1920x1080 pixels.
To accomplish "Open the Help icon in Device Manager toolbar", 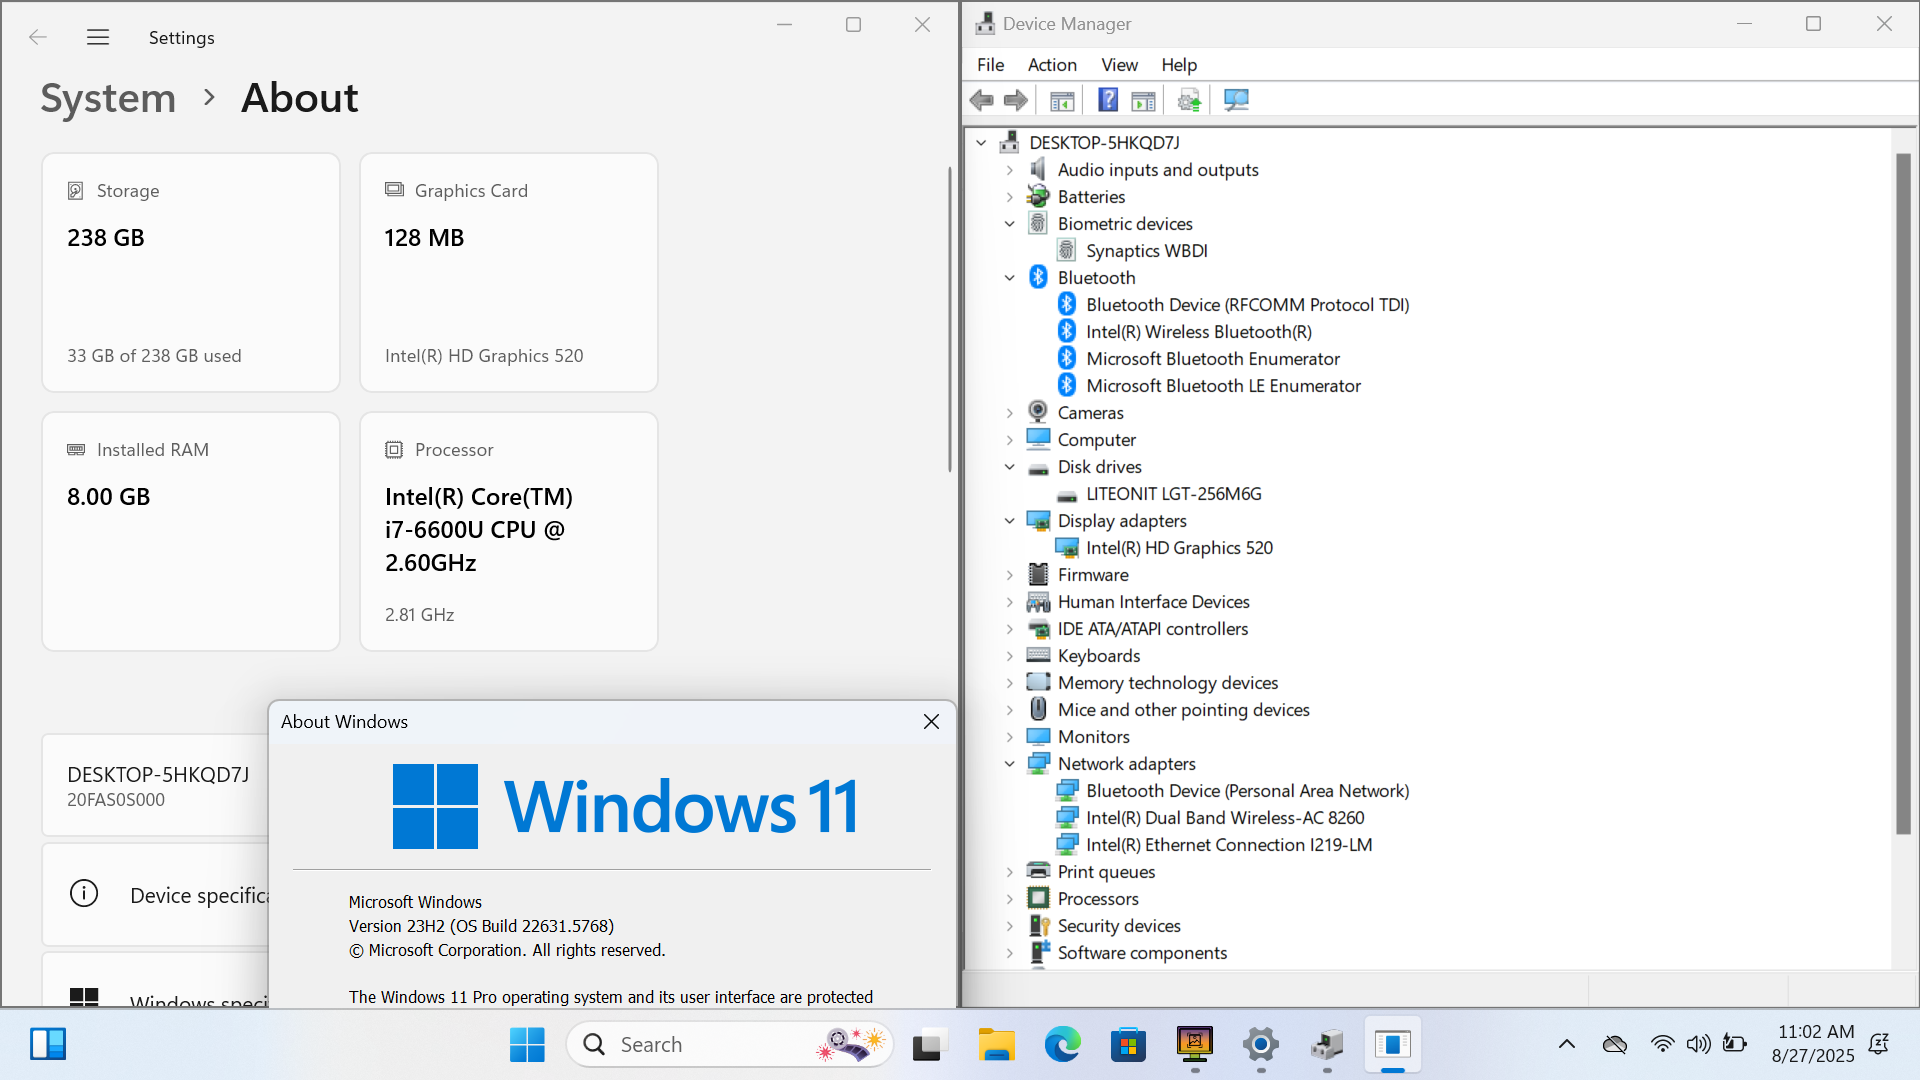I will point(1108,100).
